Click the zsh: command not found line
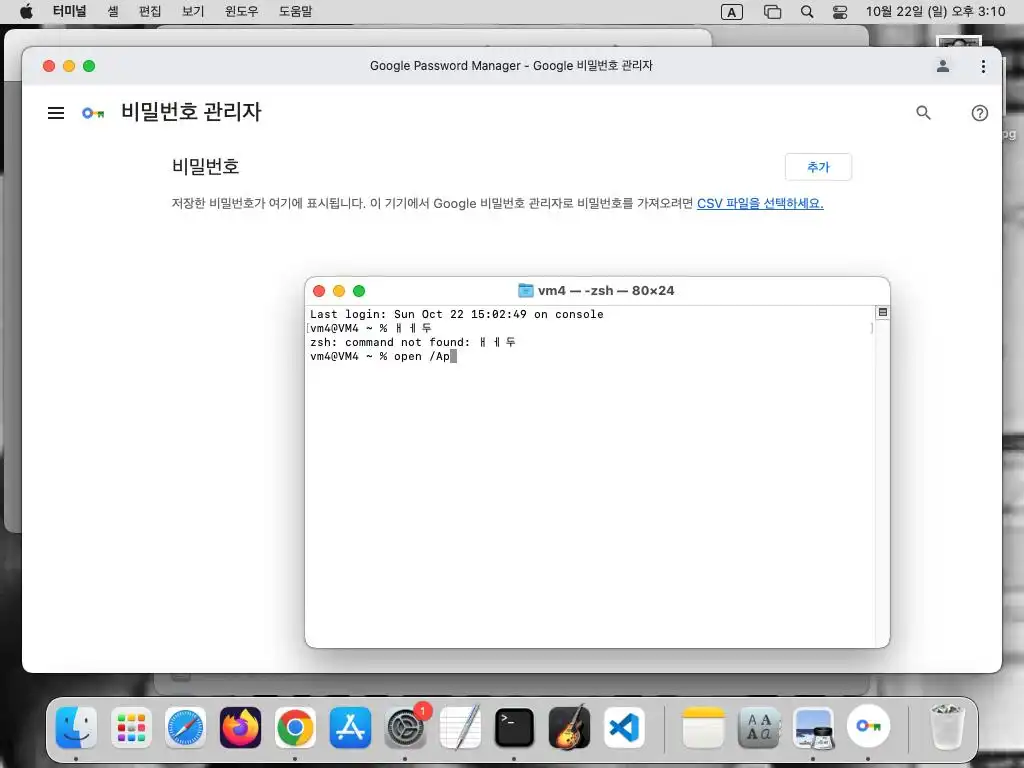 (x=413, y=342)
